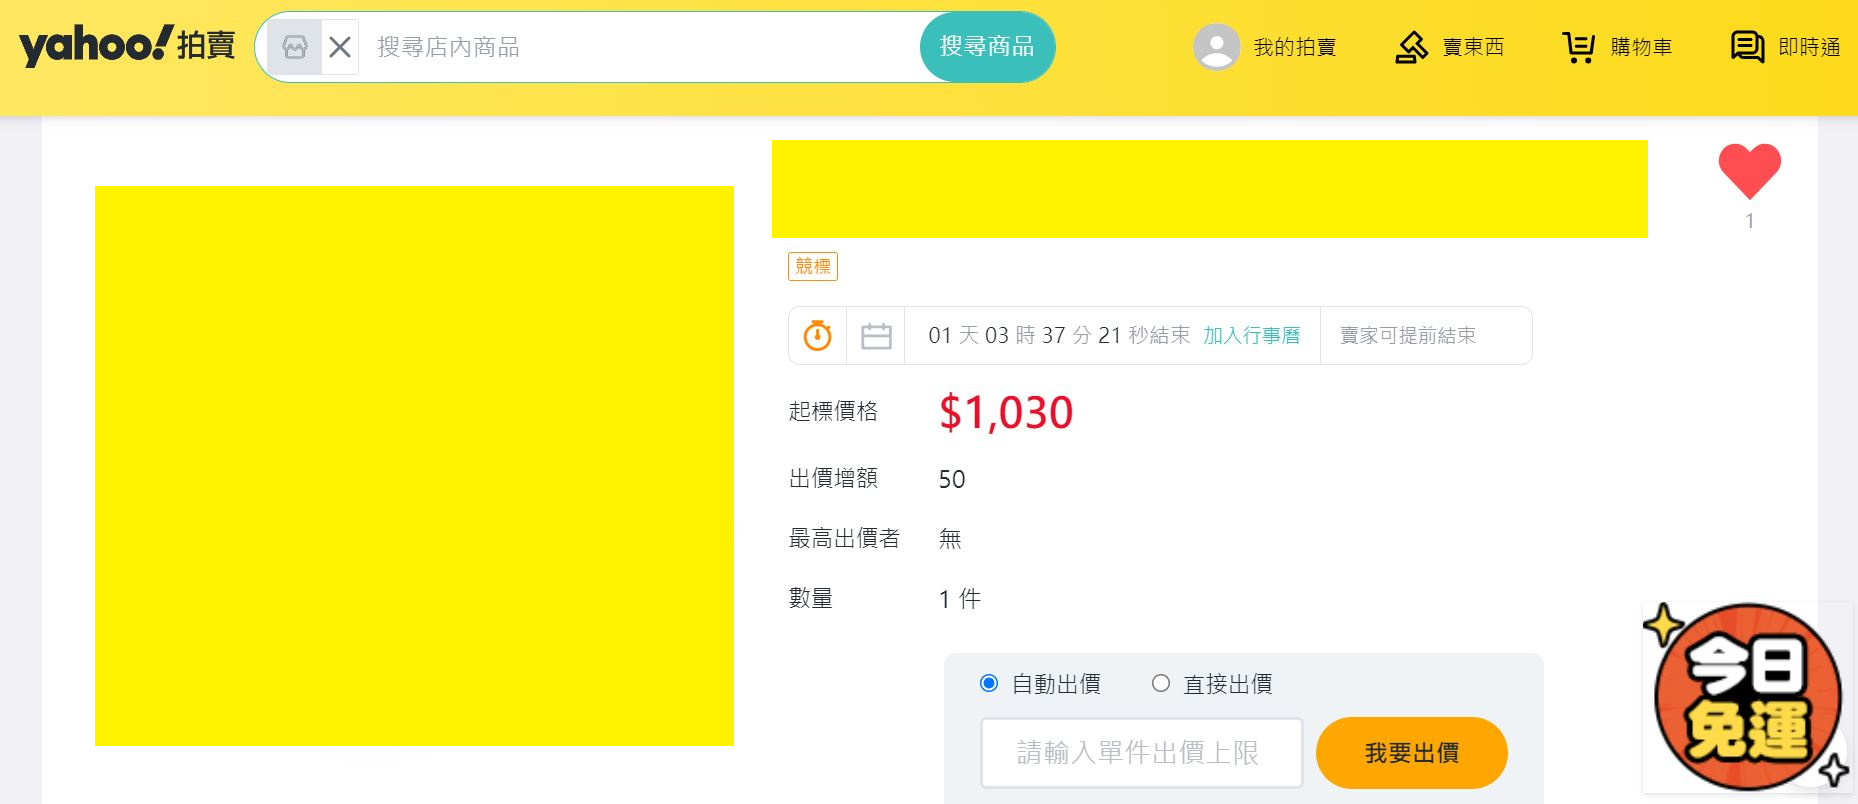Viewport: 1858px width, 804px height.
Task: Click the main product image
Action: coord(414,466)
